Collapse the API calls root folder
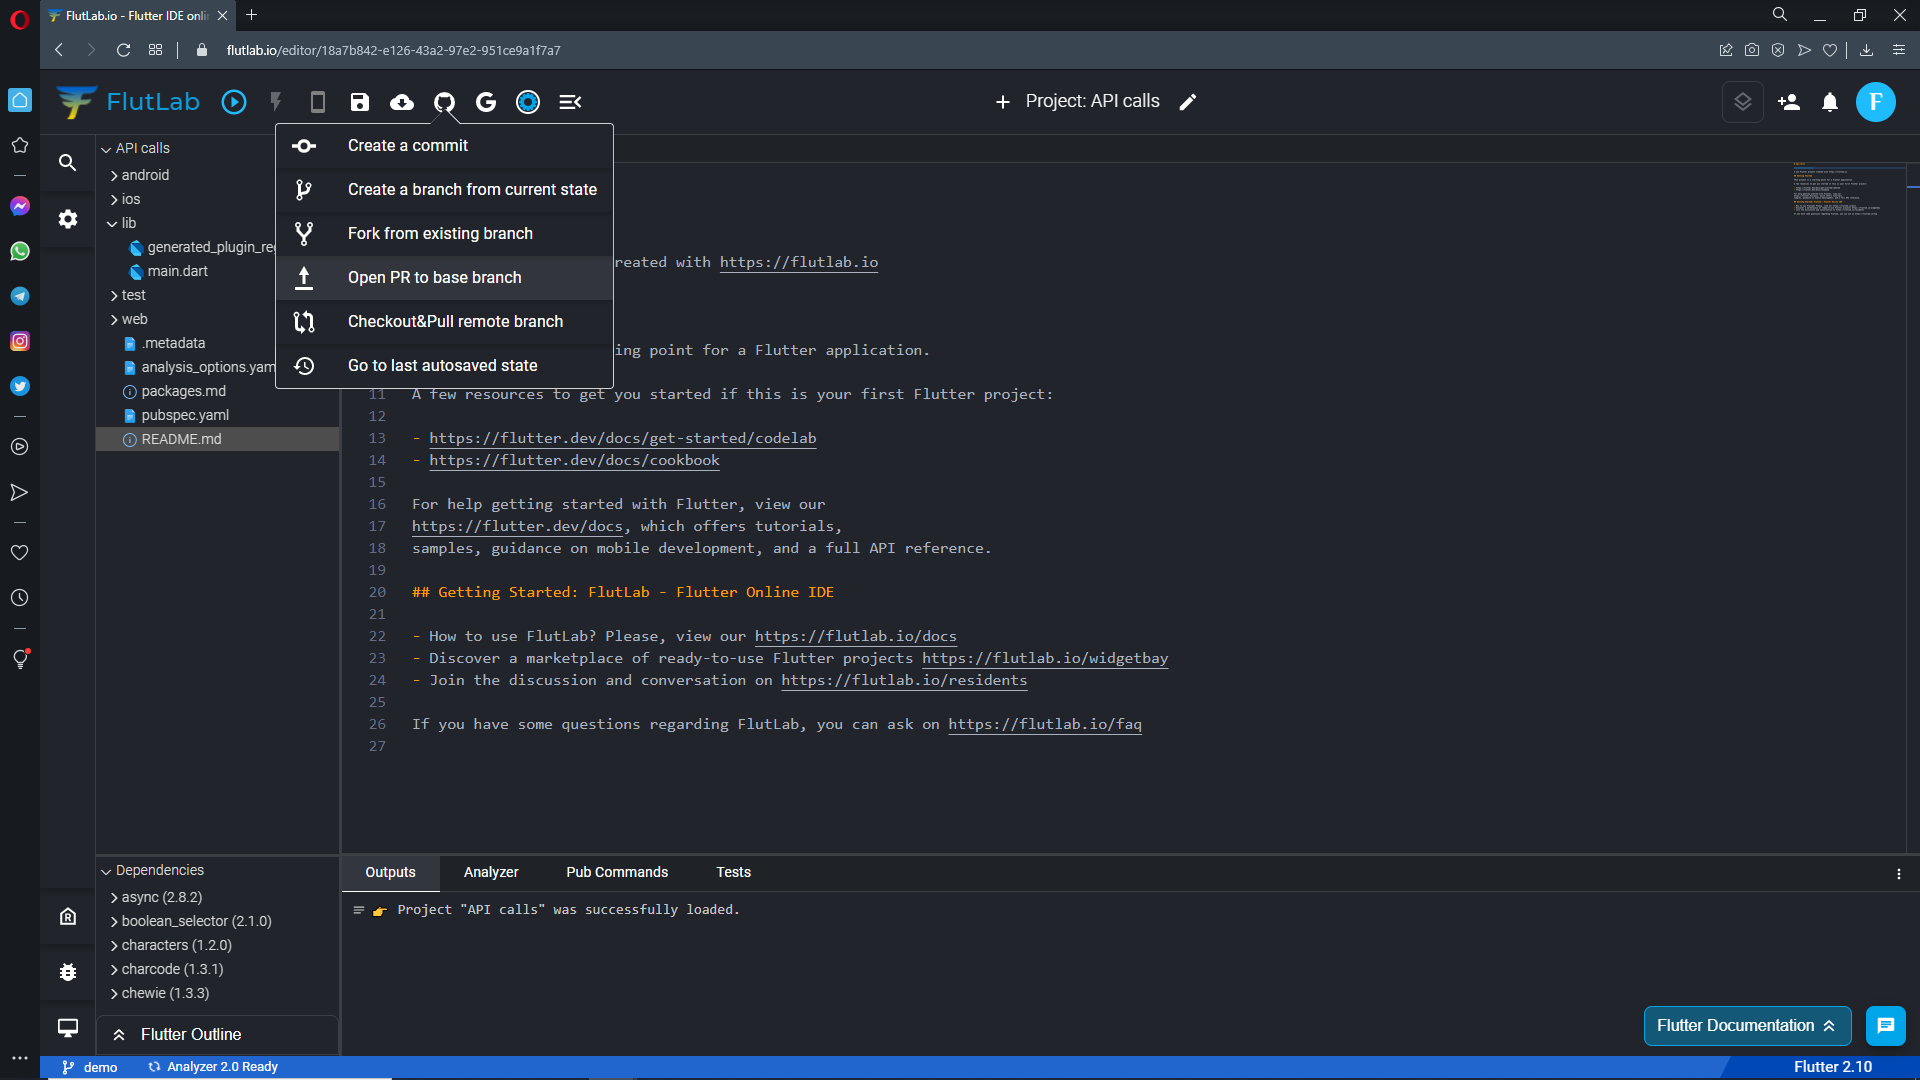The image size is (1920, 1080). pyautogui.click(x=106, y=149)
